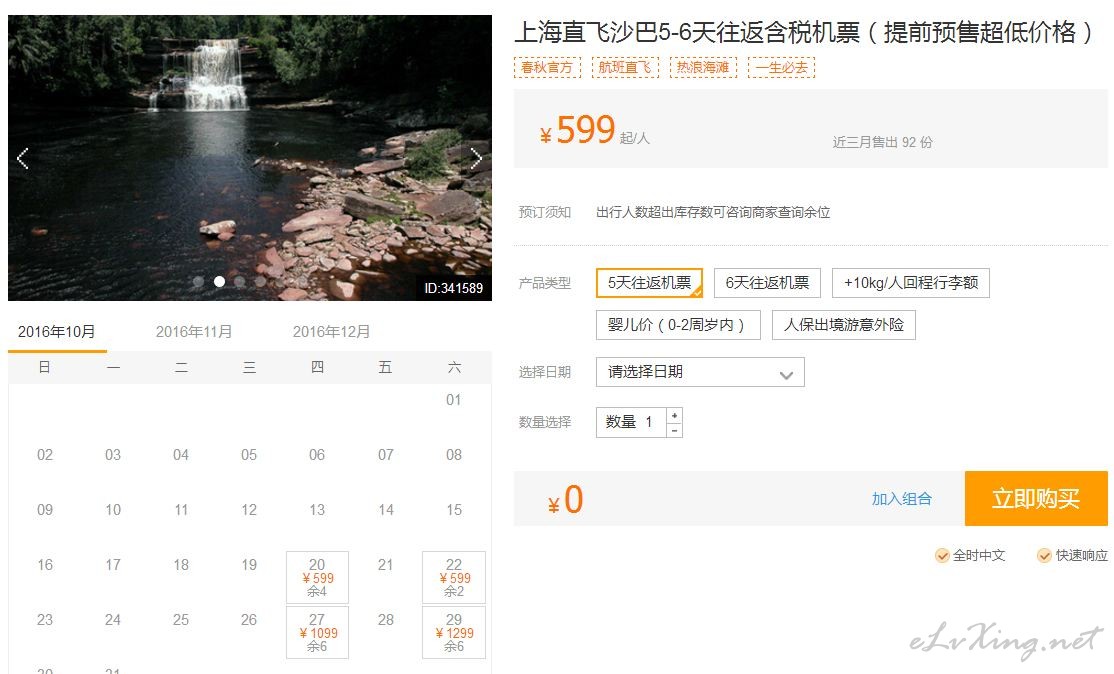Click the 21 date in the calendar

point(386,565)
